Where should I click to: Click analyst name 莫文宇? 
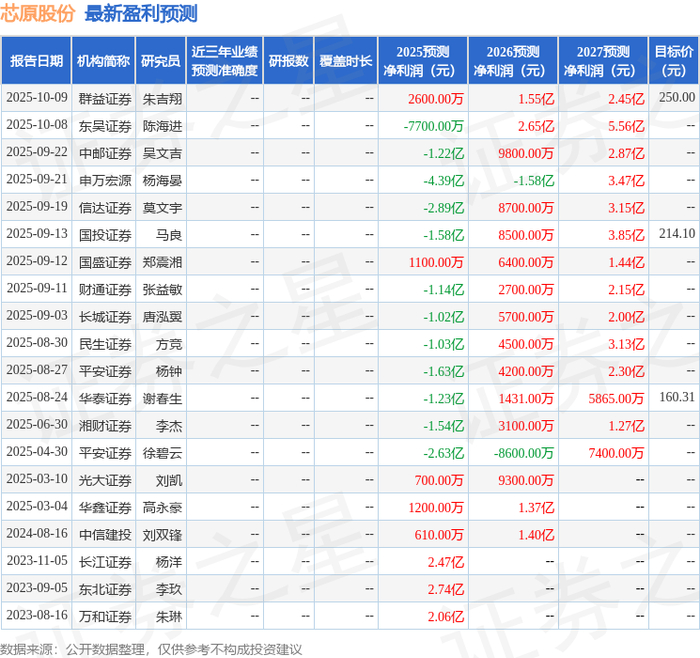(x=162, y=208)
